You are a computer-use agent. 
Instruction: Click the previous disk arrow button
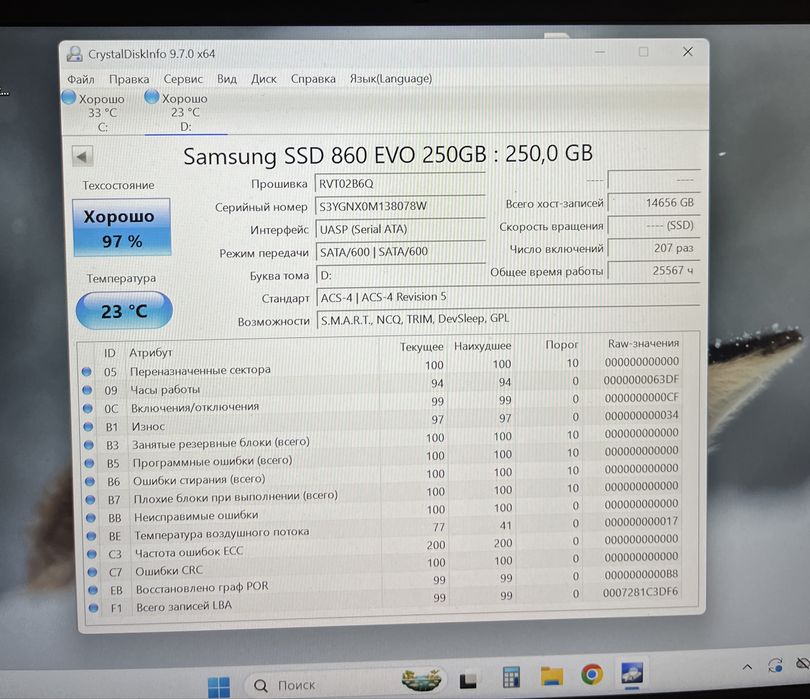pos(82,156)
